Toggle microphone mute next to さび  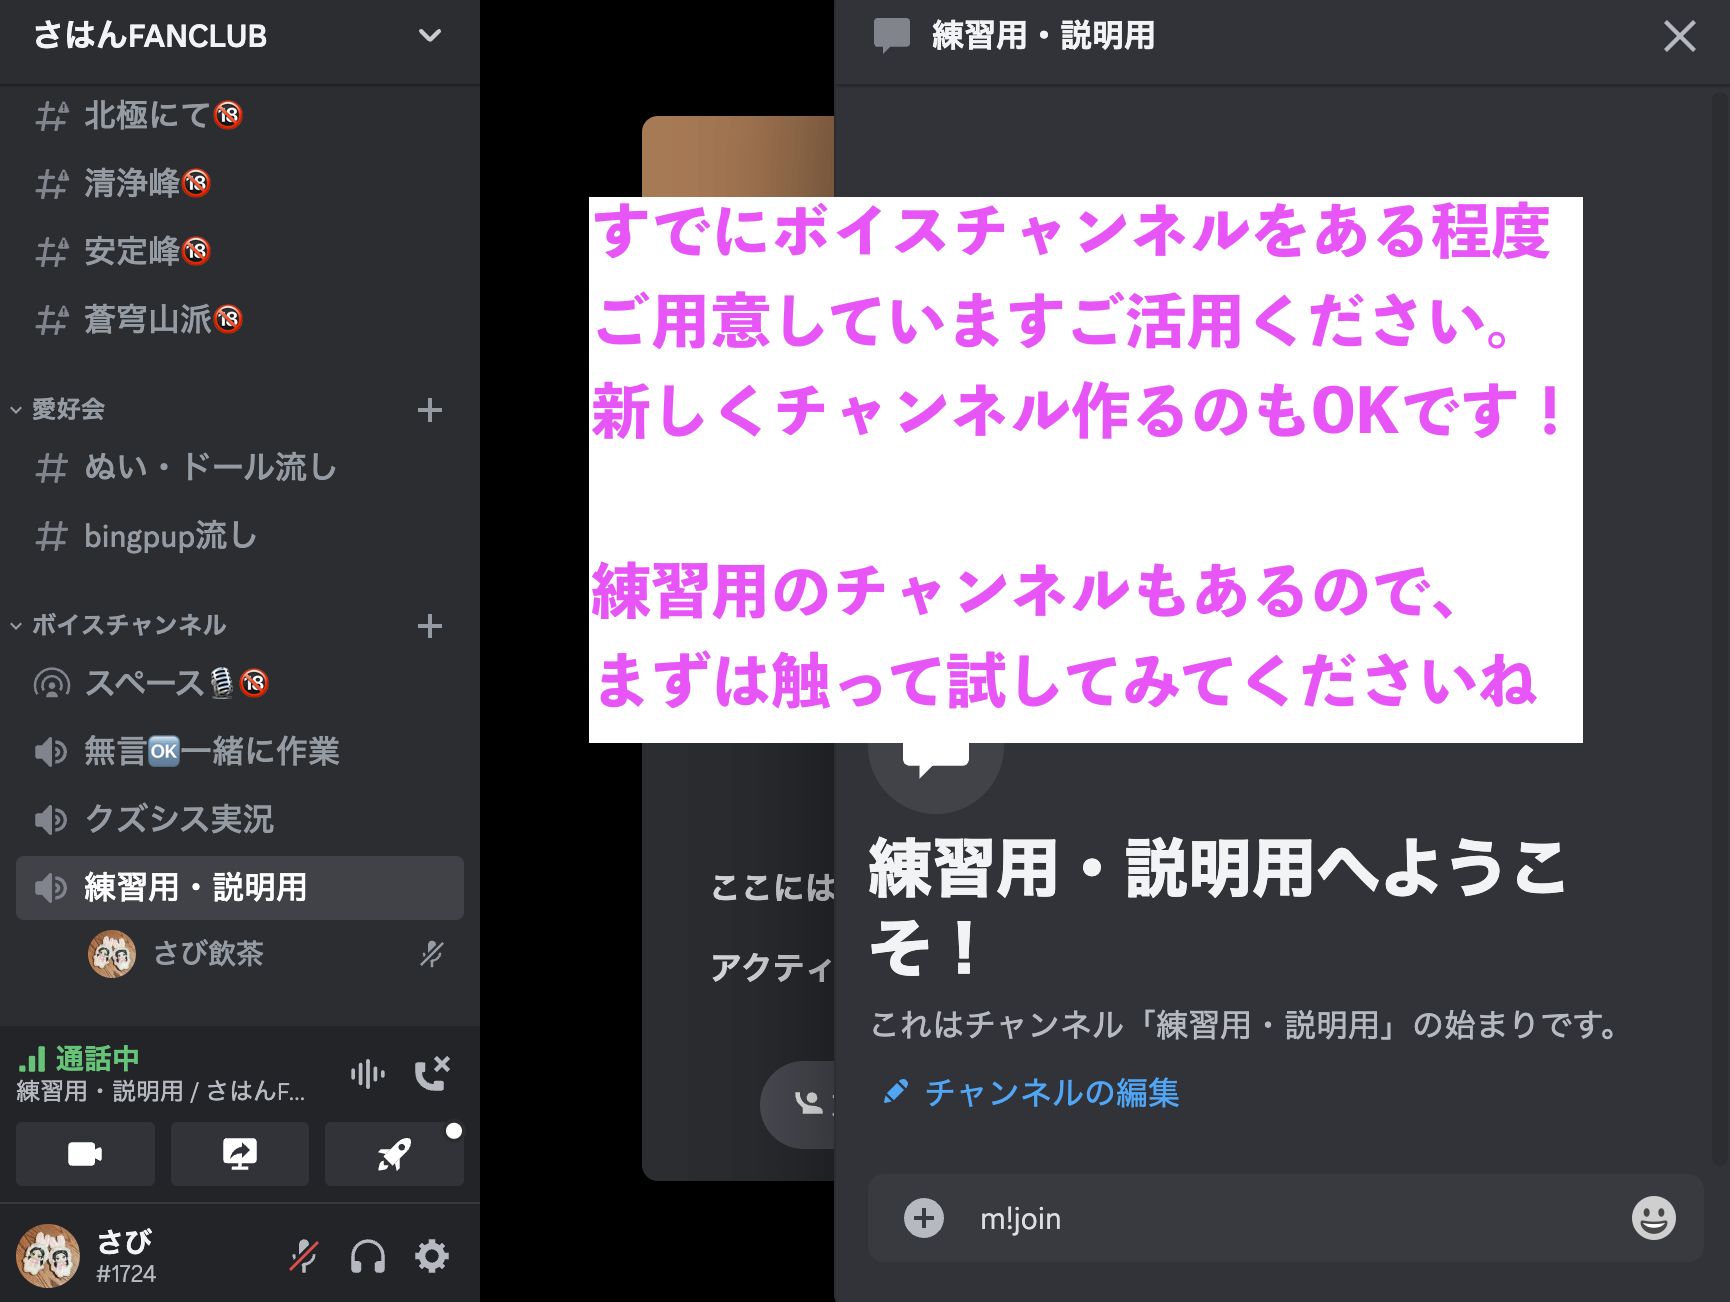click(304, 1256)
